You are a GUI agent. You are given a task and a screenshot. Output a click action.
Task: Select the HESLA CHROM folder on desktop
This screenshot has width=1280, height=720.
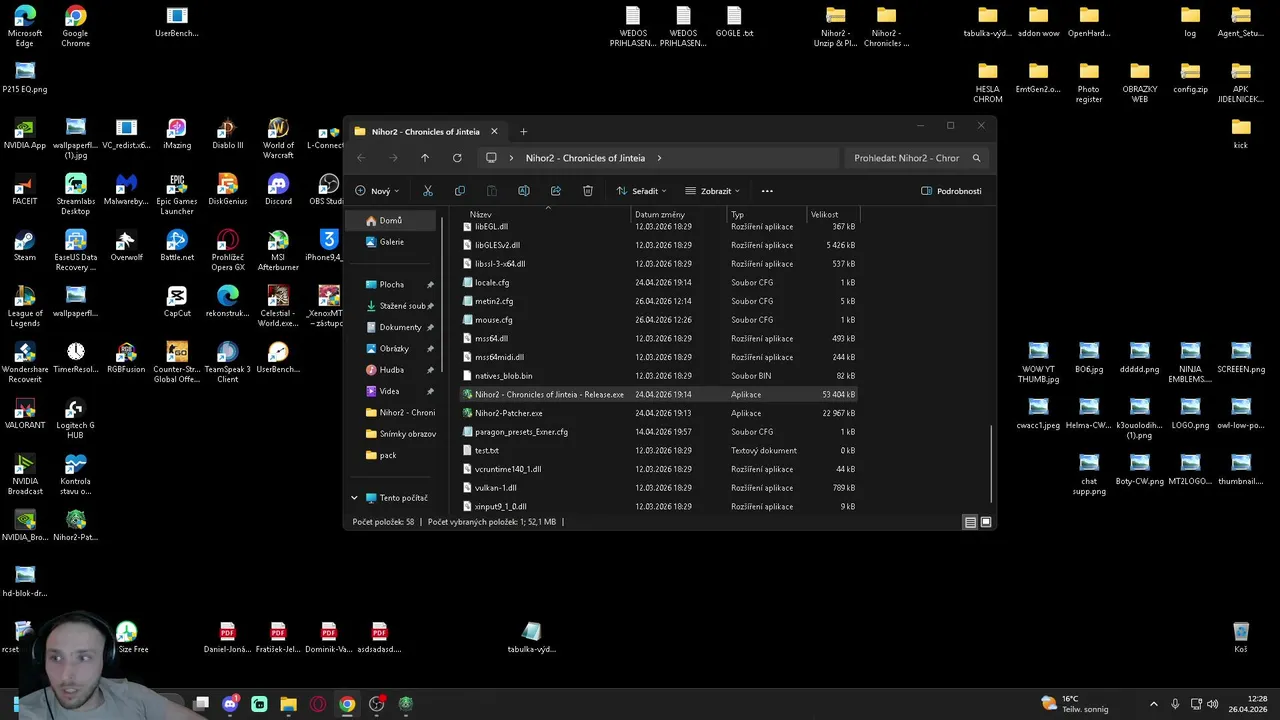point(988,82)
